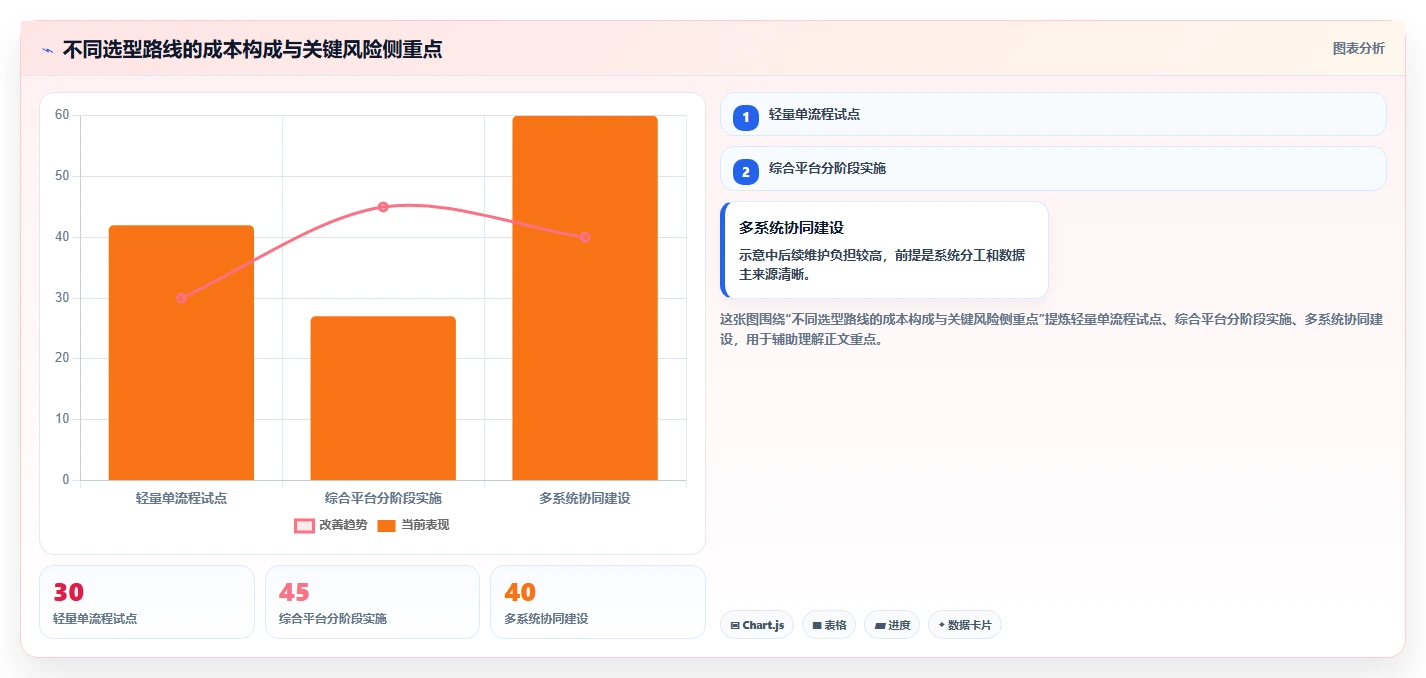This screenshot has height=678, width=1426.
Task: Click the 图表分析 label in the header
Action: pyautogui.click(x=1358, y=48)
